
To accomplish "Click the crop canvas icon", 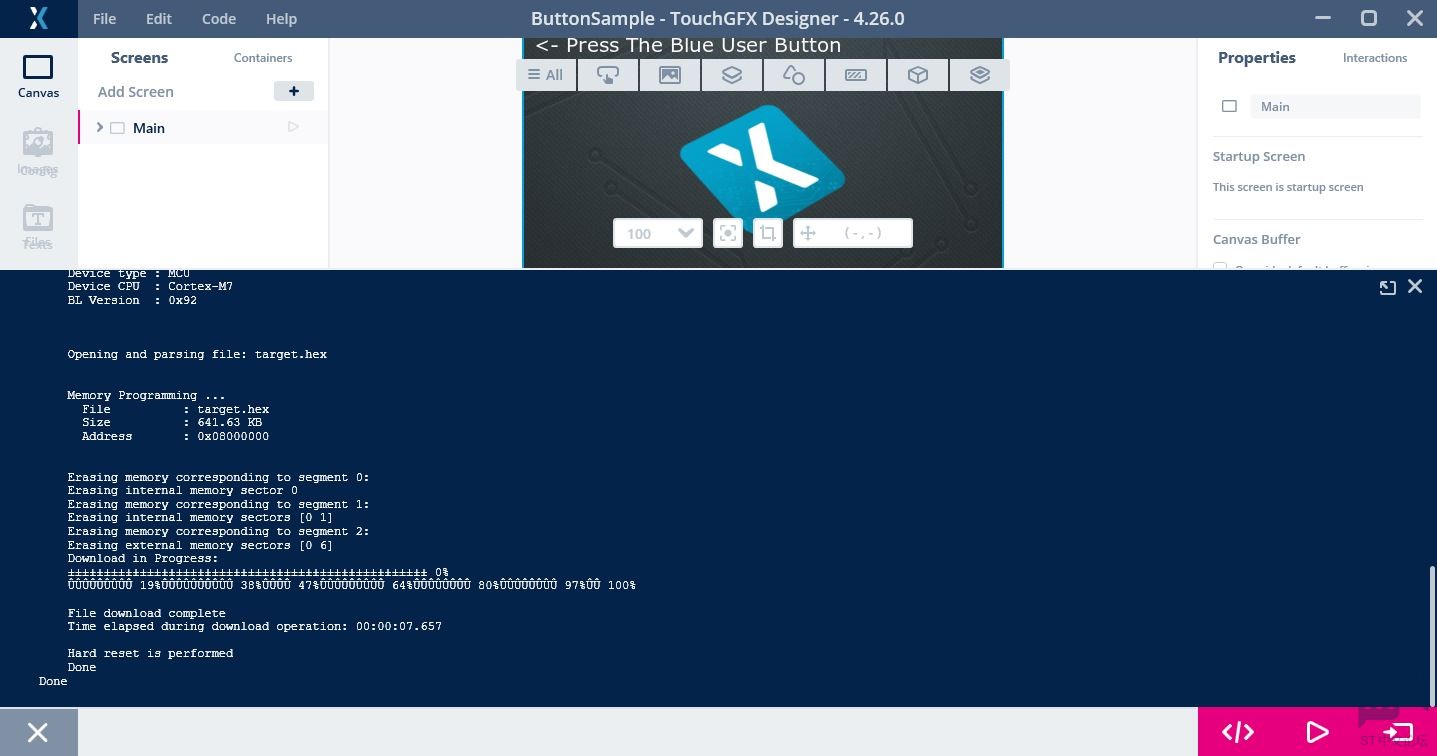I will 768,233.
